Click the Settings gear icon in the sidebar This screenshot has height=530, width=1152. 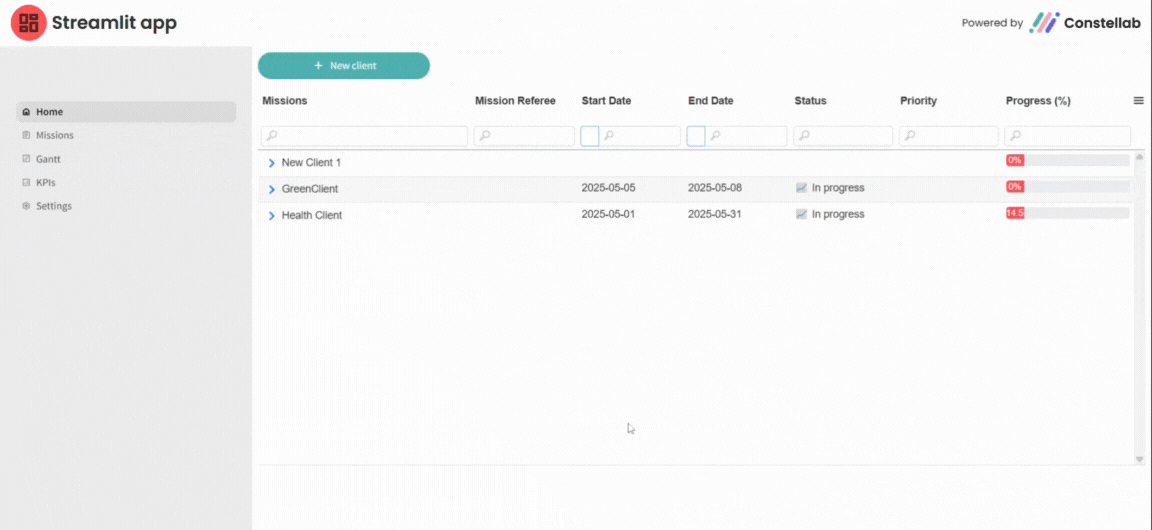click(x=26, y=206)
